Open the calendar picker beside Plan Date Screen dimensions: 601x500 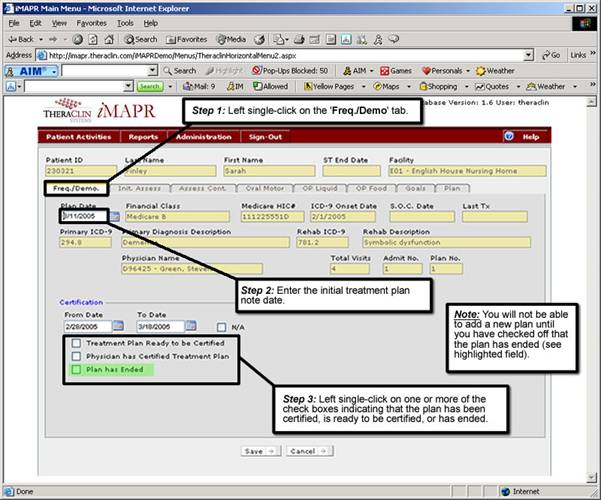[115, 217]
